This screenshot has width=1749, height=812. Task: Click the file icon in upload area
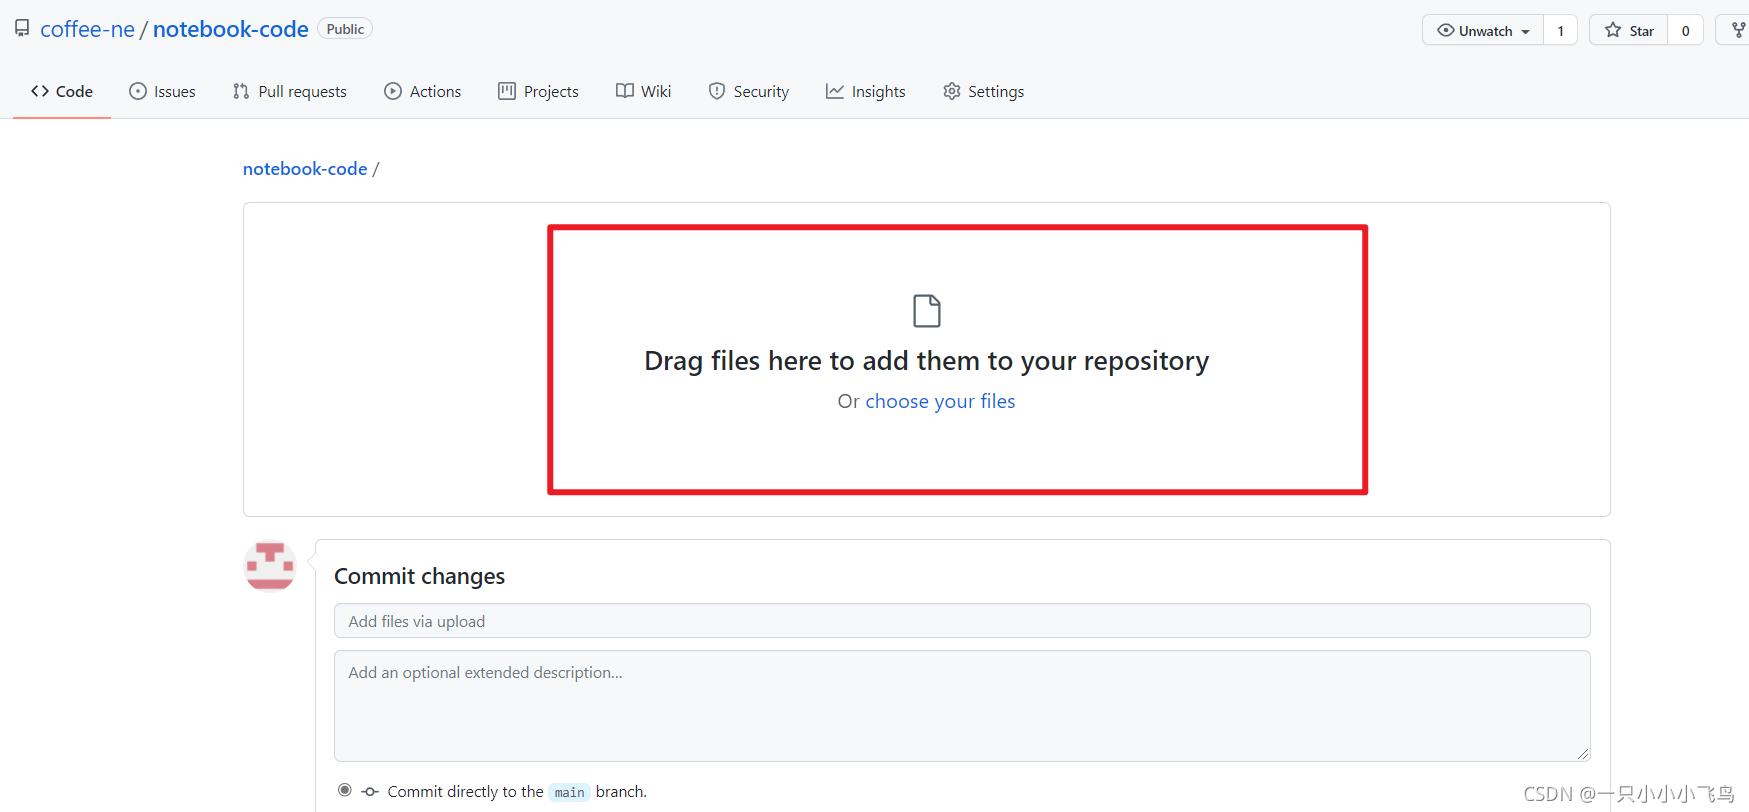[x=927, y=311]
